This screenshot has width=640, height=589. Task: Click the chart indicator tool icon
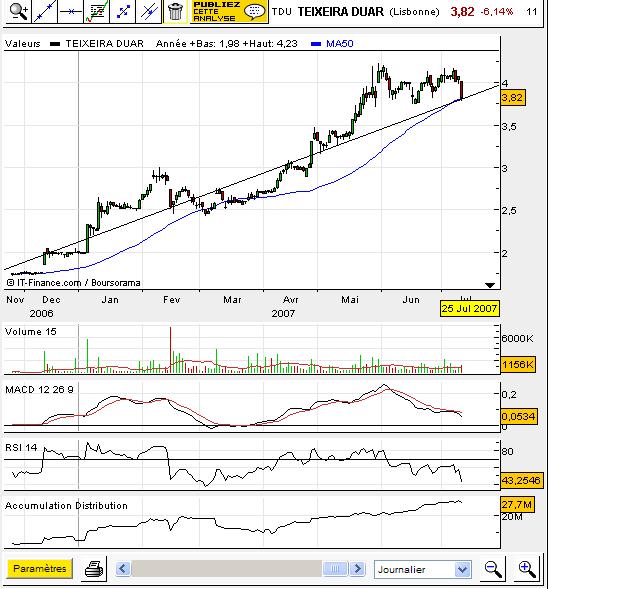click(x=96, y=12)
